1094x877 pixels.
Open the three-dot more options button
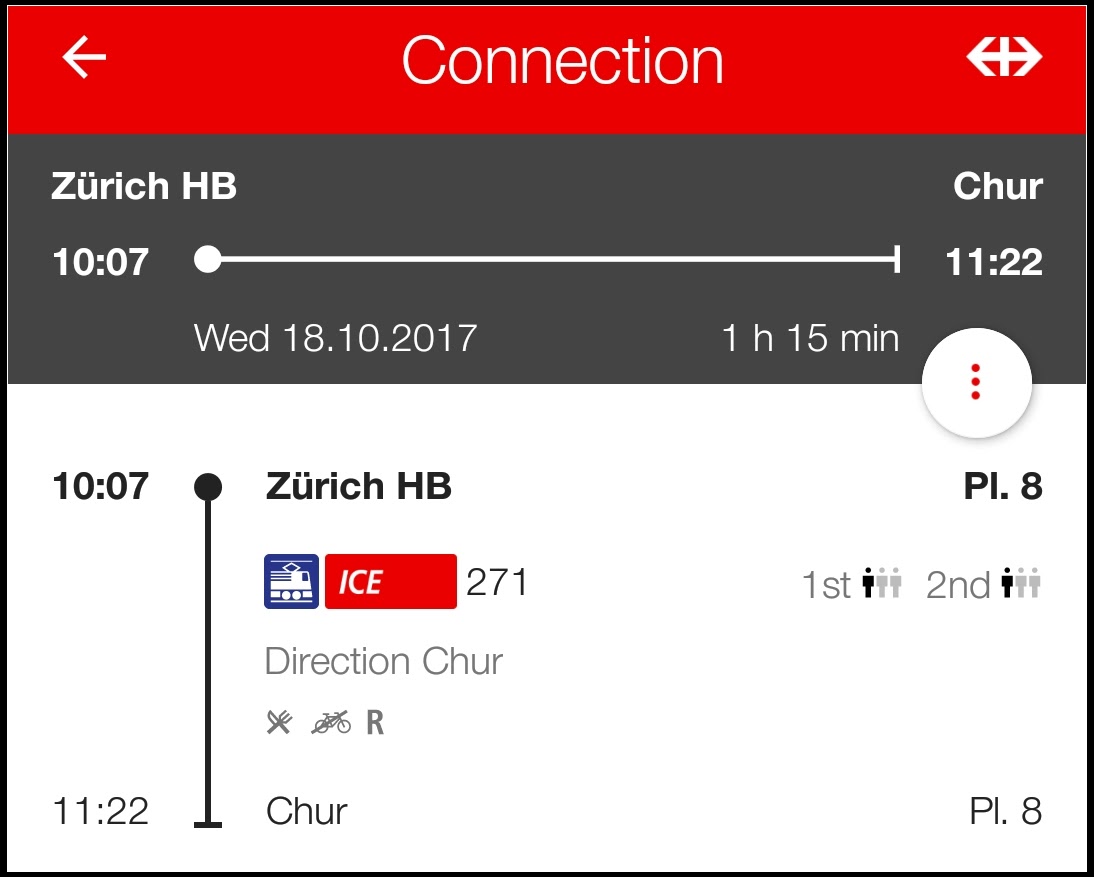tap(976, 383)
